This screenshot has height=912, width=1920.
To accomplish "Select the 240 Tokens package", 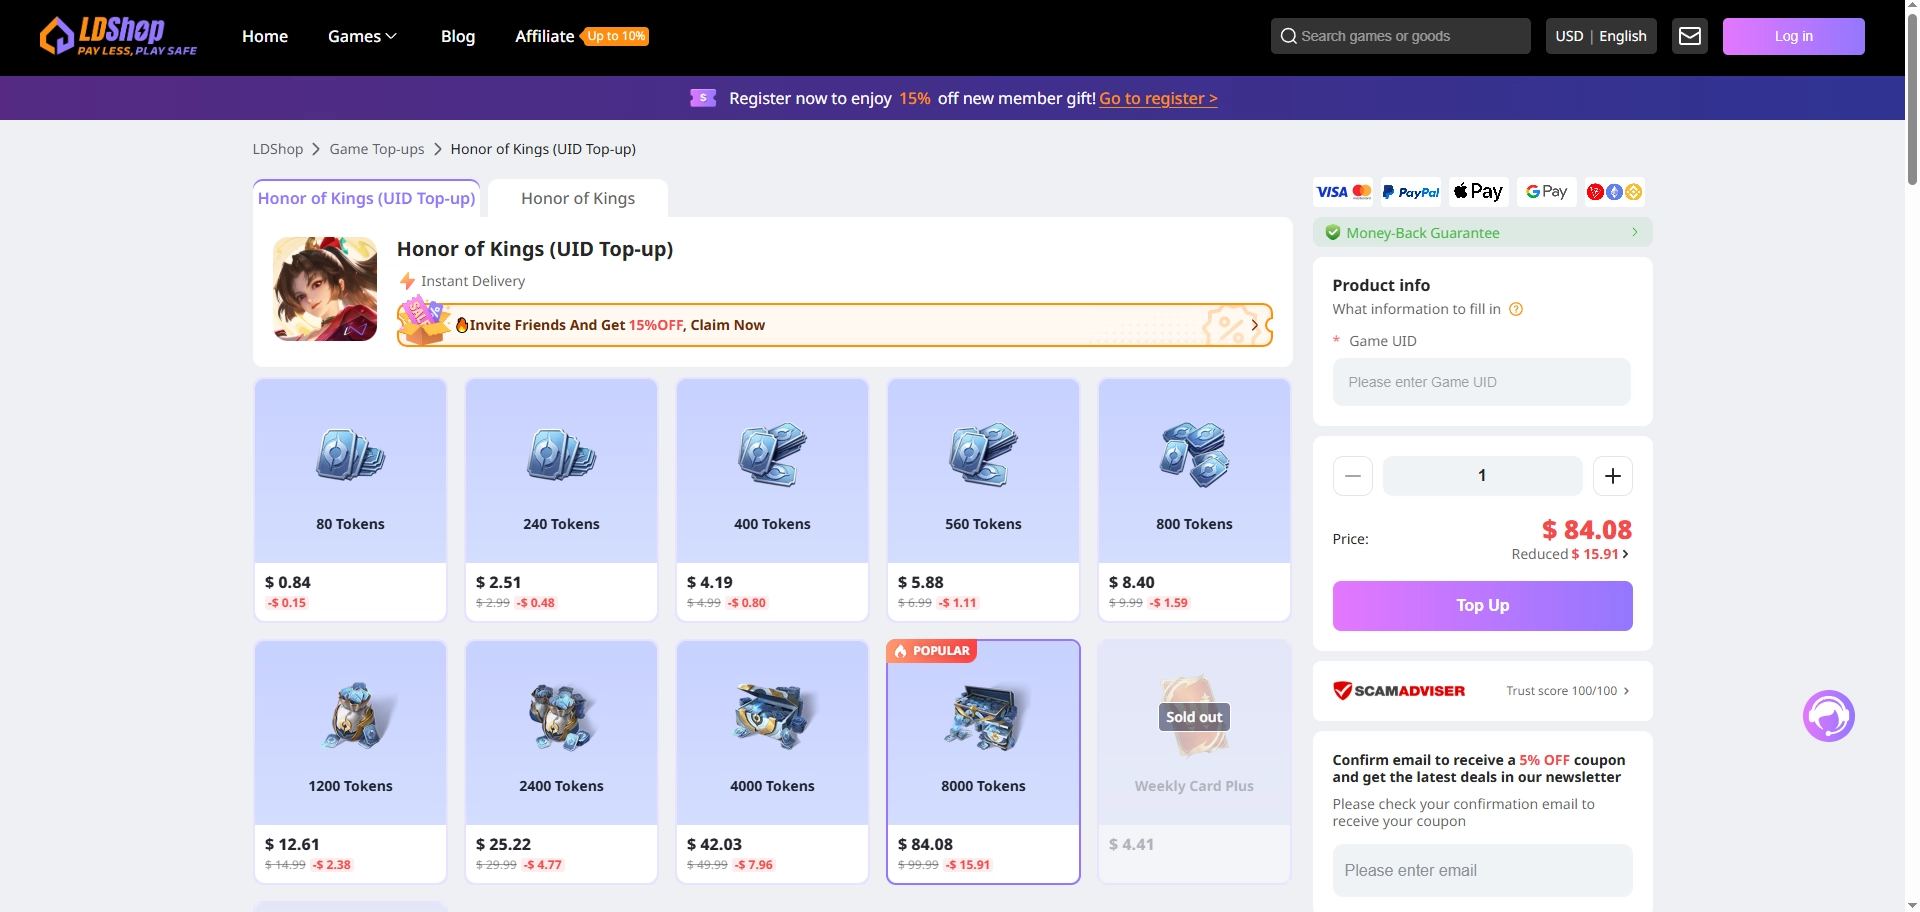I will (x=561, y=500).
